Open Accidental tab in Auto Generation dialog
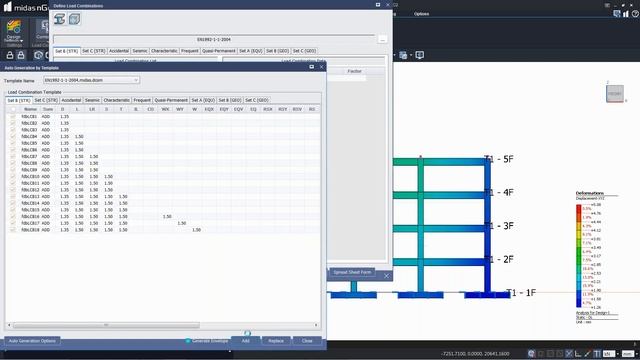 pos(71,100)
